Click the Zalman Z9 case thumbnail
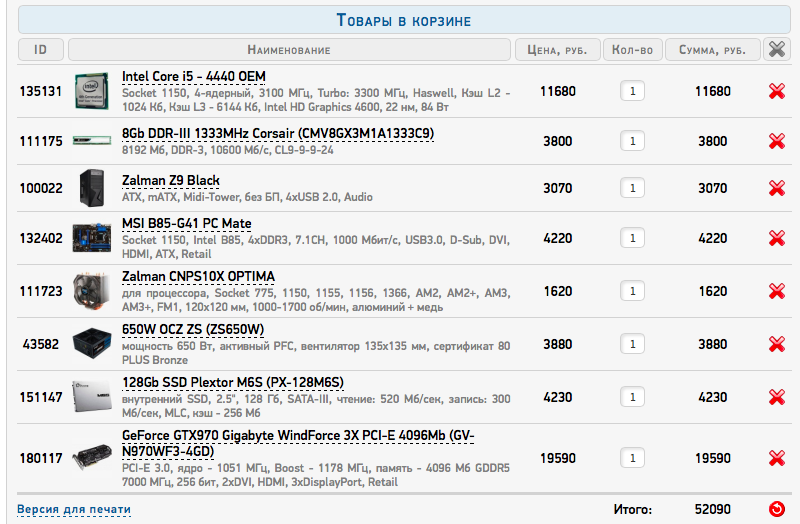The height and width of the screenshot is (524, 800). [x=92, y=188]
